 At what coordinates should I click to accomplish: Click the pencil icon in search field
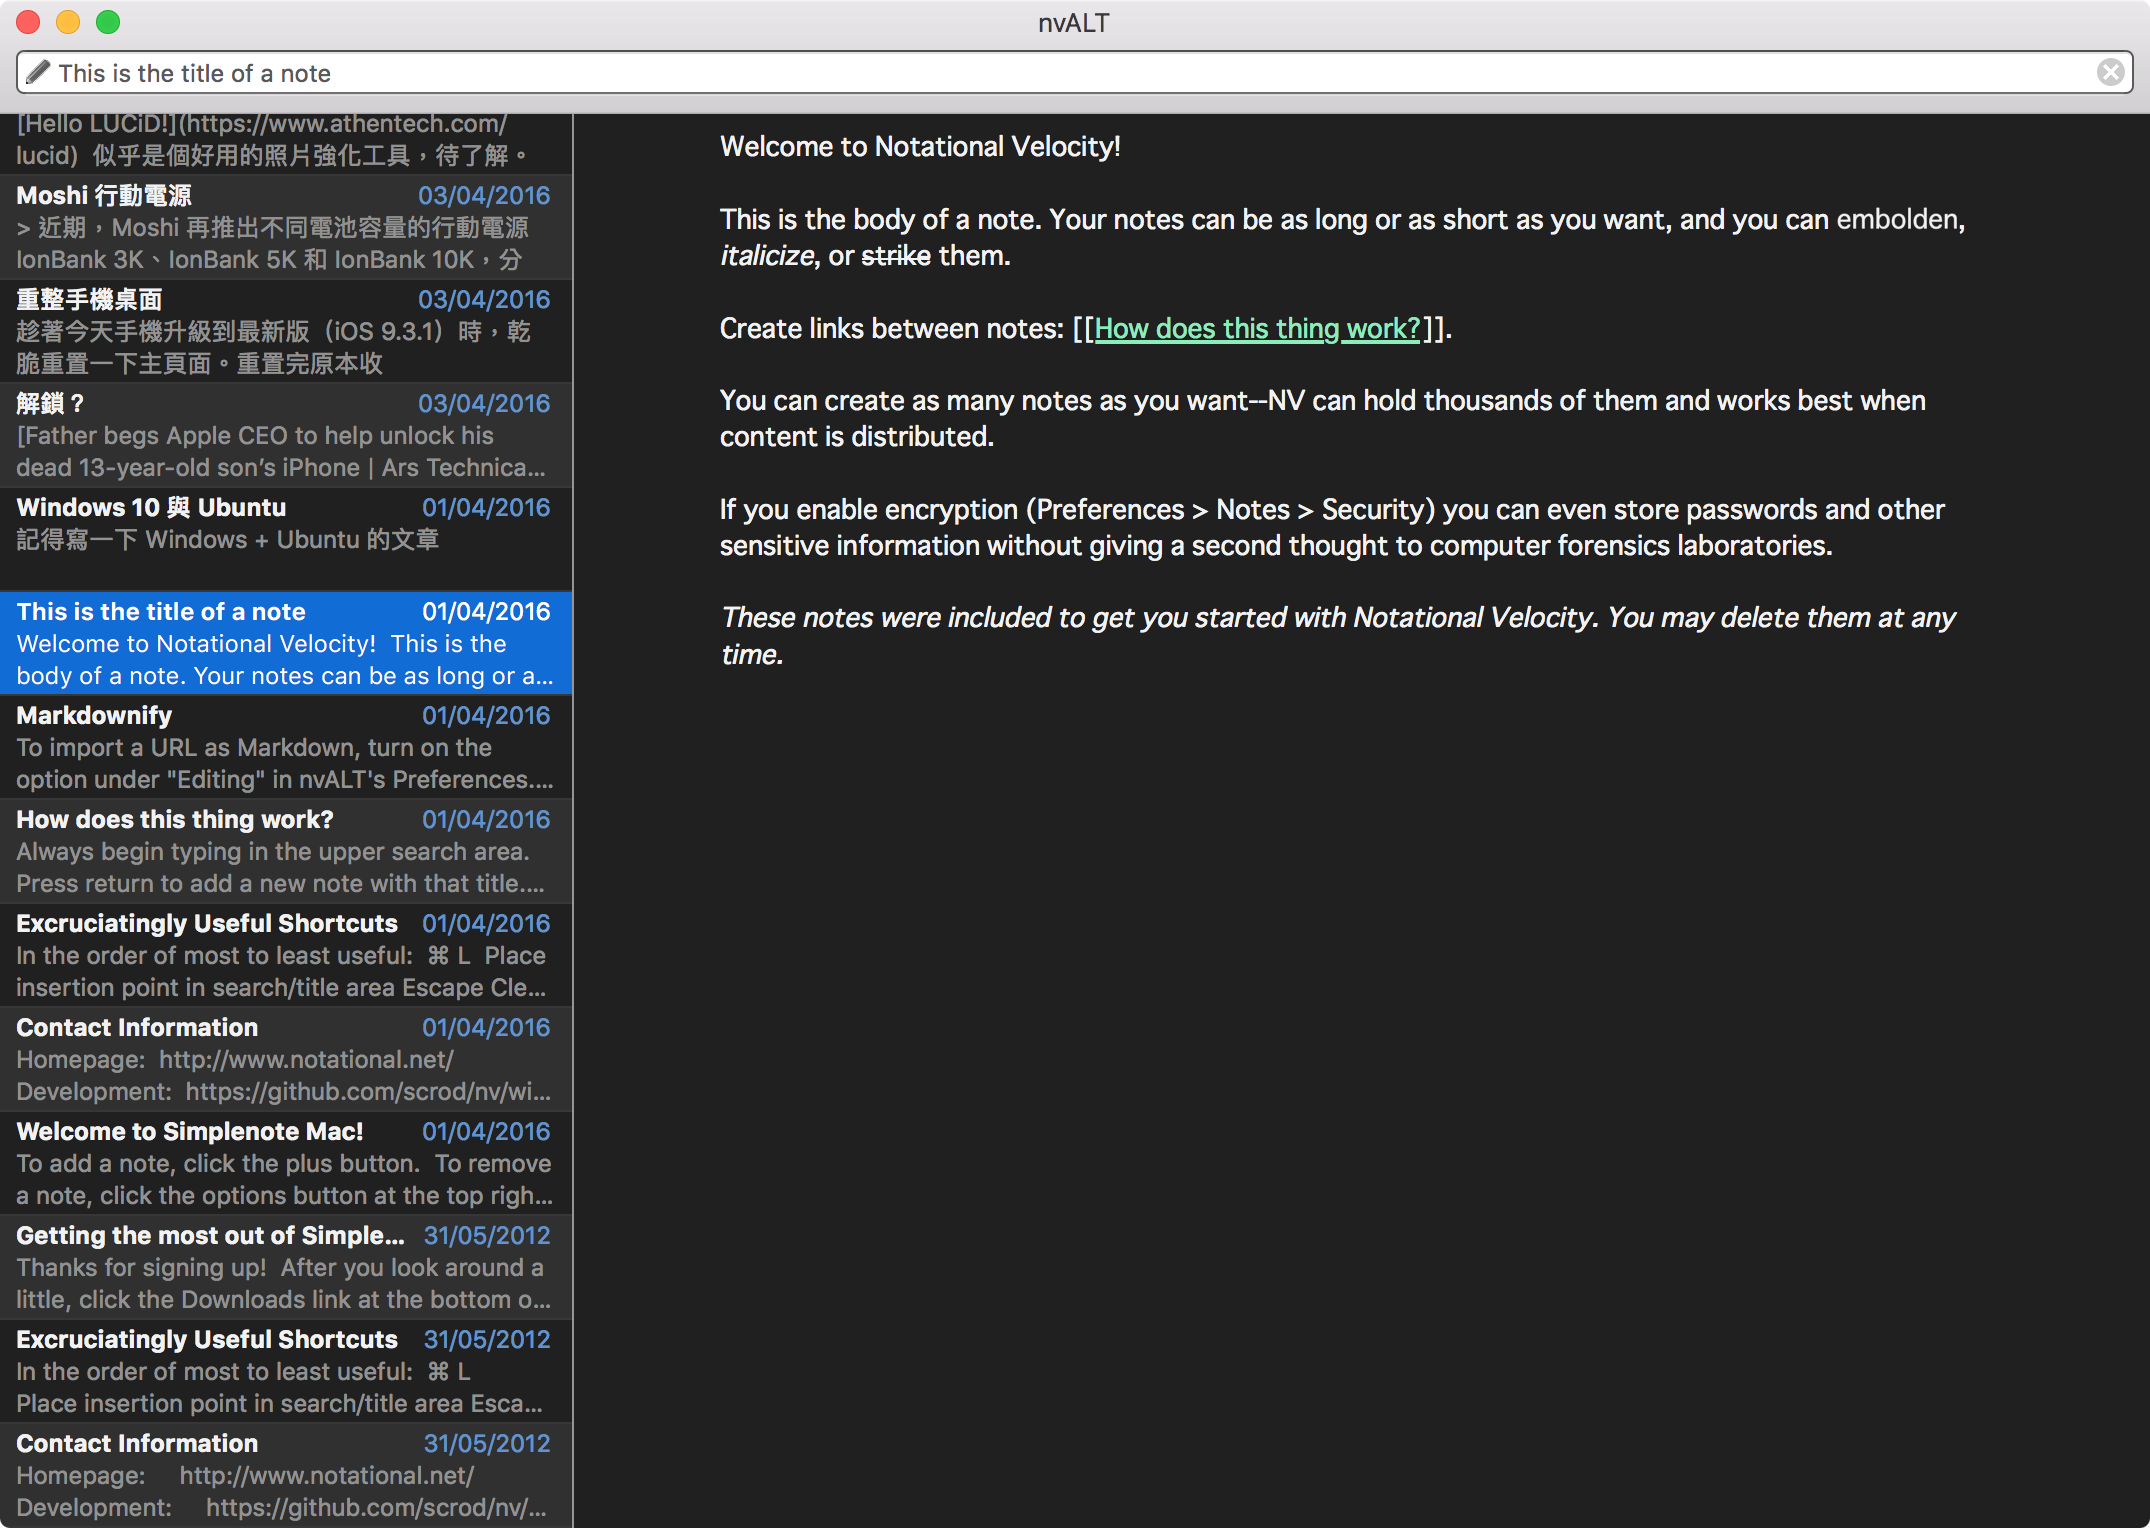tap(38, 72)
